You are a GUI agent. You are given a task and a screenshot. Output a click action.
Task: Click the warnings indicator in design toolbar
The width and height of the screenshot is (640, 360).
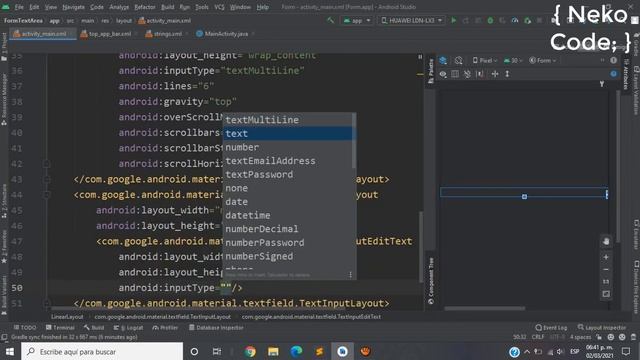(x=613, y=60)
